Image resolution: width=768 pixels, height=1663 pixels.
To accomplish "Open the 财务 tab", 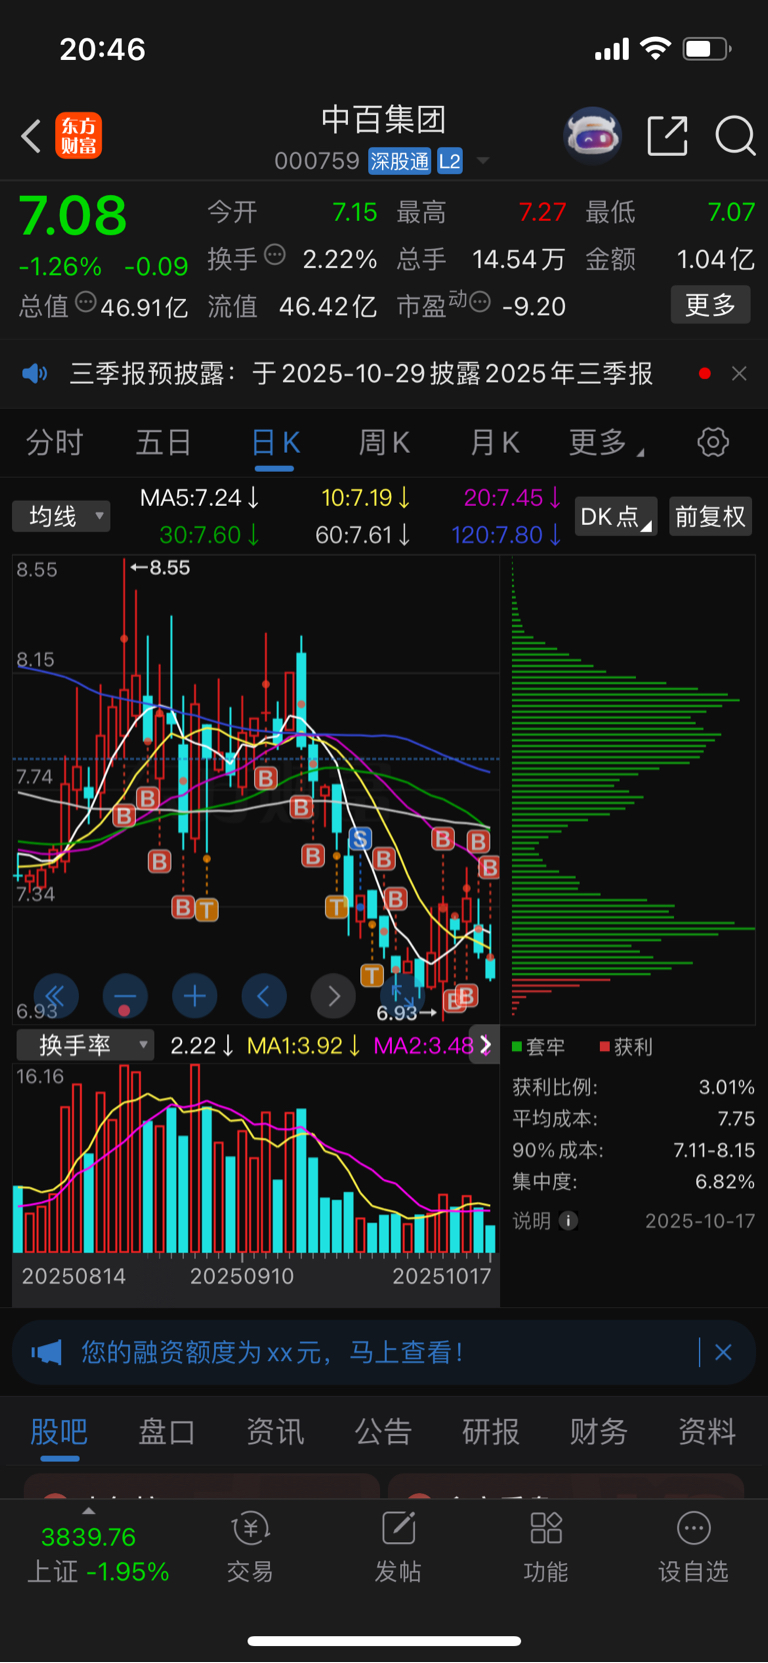I will 599,1432.
